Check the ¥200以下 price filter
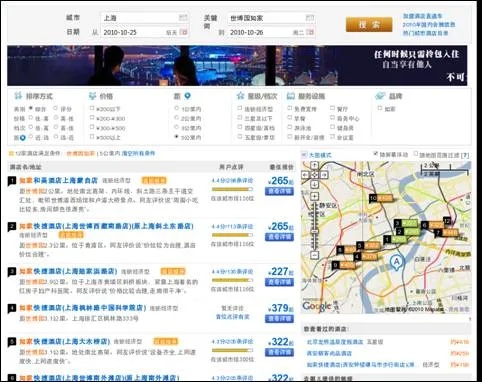This screenshot has height=382, width=482. click(92, 108)
